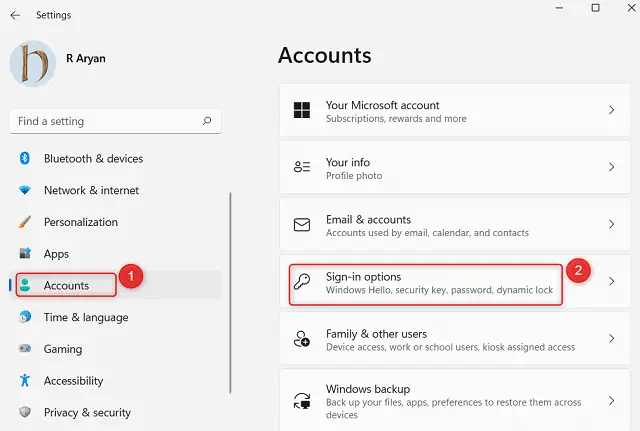Open Email & accounts
This screenshot has height=431, width=640.
point(454,224)
